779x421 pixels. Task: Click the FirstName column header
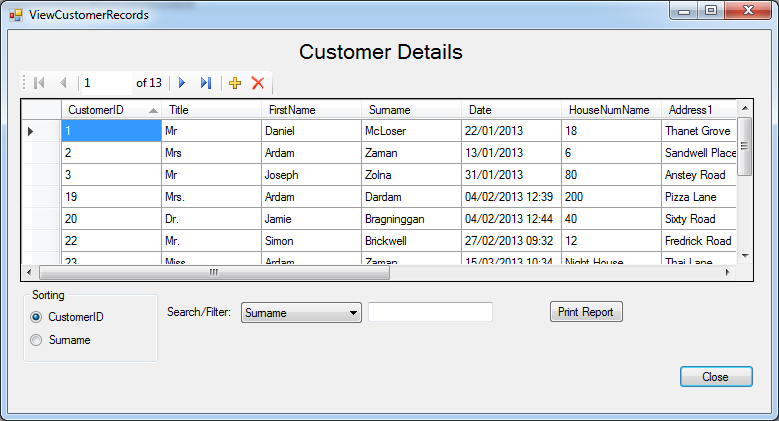[311, 110]
